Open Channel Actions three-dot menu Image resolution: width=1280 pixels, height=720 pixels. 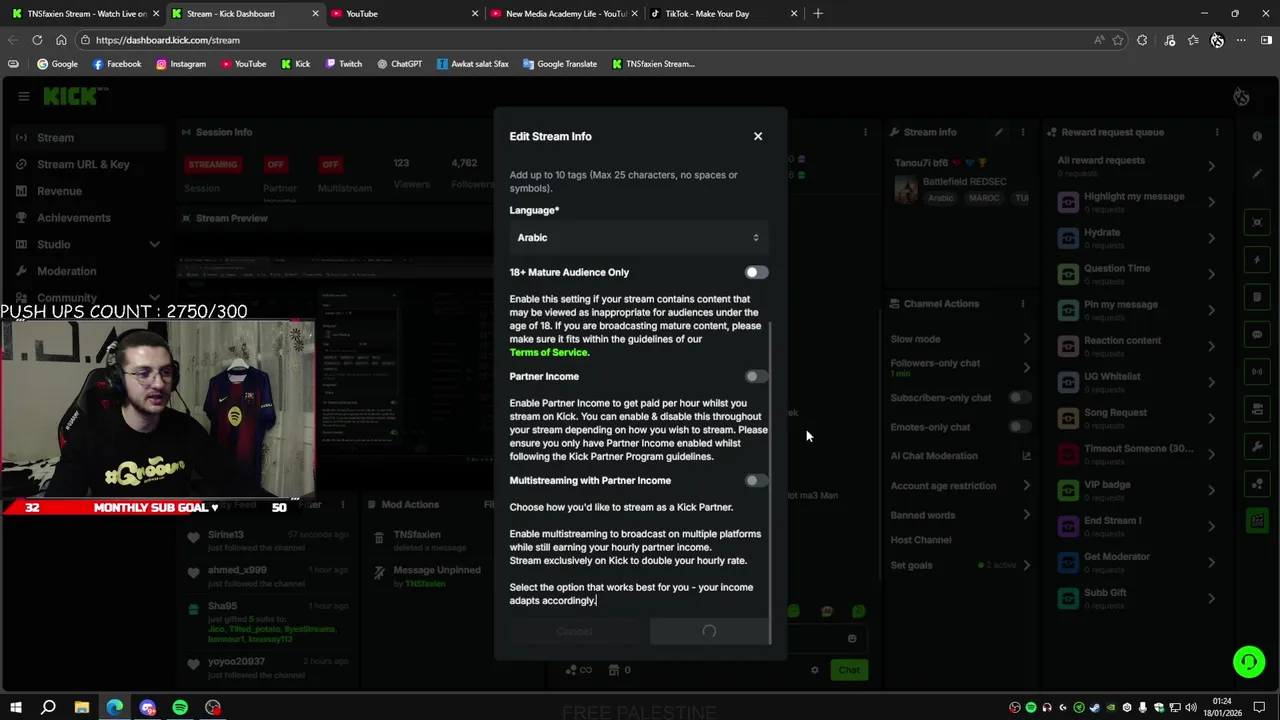coord(1022,304)
